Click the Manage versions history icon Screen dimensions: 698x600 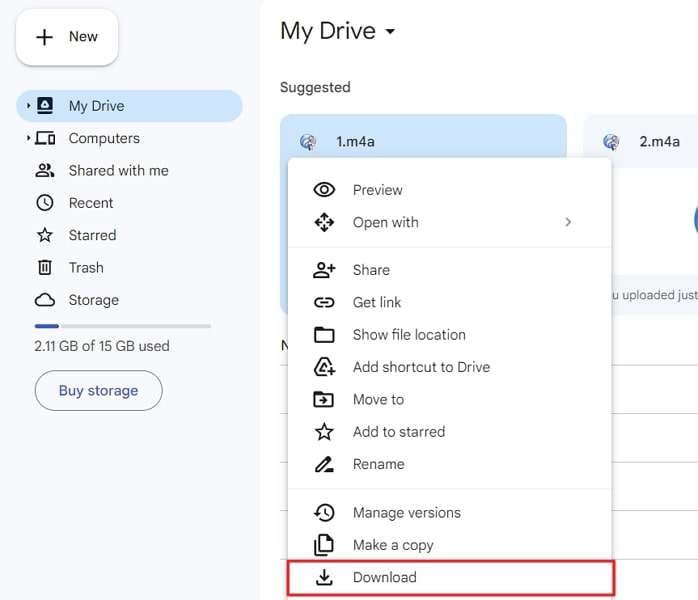coord(324,512)
